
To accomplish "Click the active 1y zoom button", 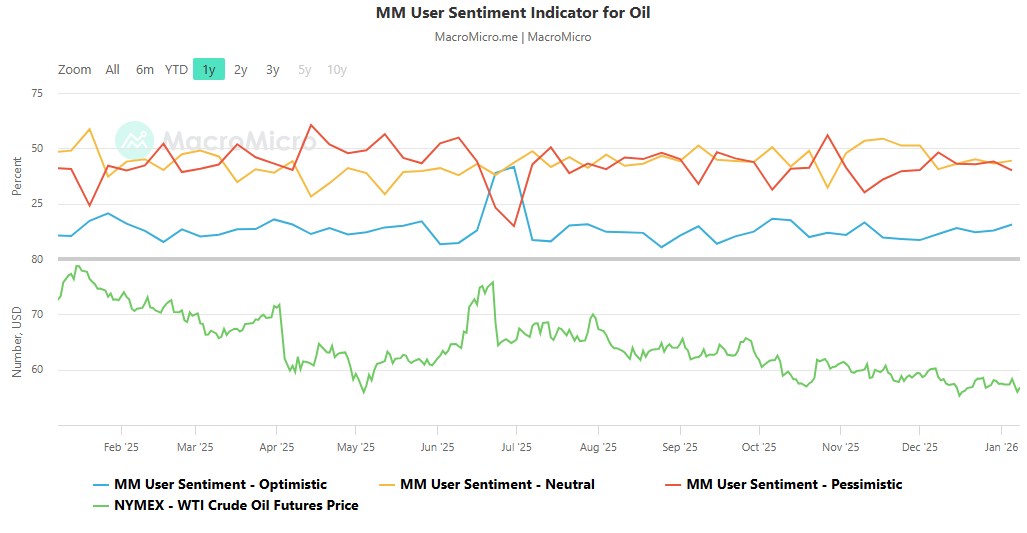I will 209,70.
